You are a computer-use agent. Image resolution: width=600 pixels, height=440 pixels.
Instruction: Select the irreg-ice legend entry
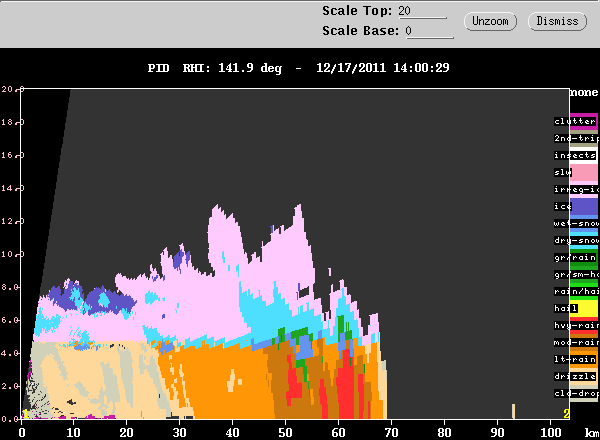(x=575, y=189)
